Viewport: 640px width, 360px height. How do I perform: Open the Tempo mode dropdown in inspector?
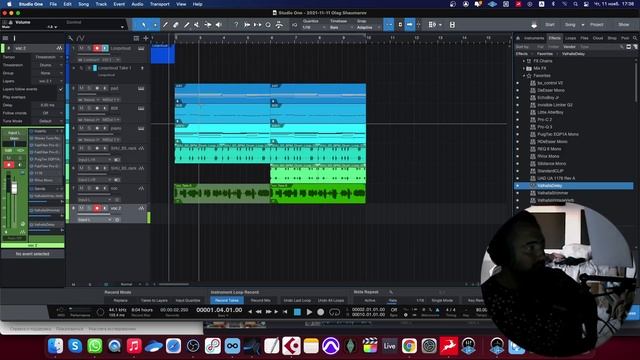47,57
